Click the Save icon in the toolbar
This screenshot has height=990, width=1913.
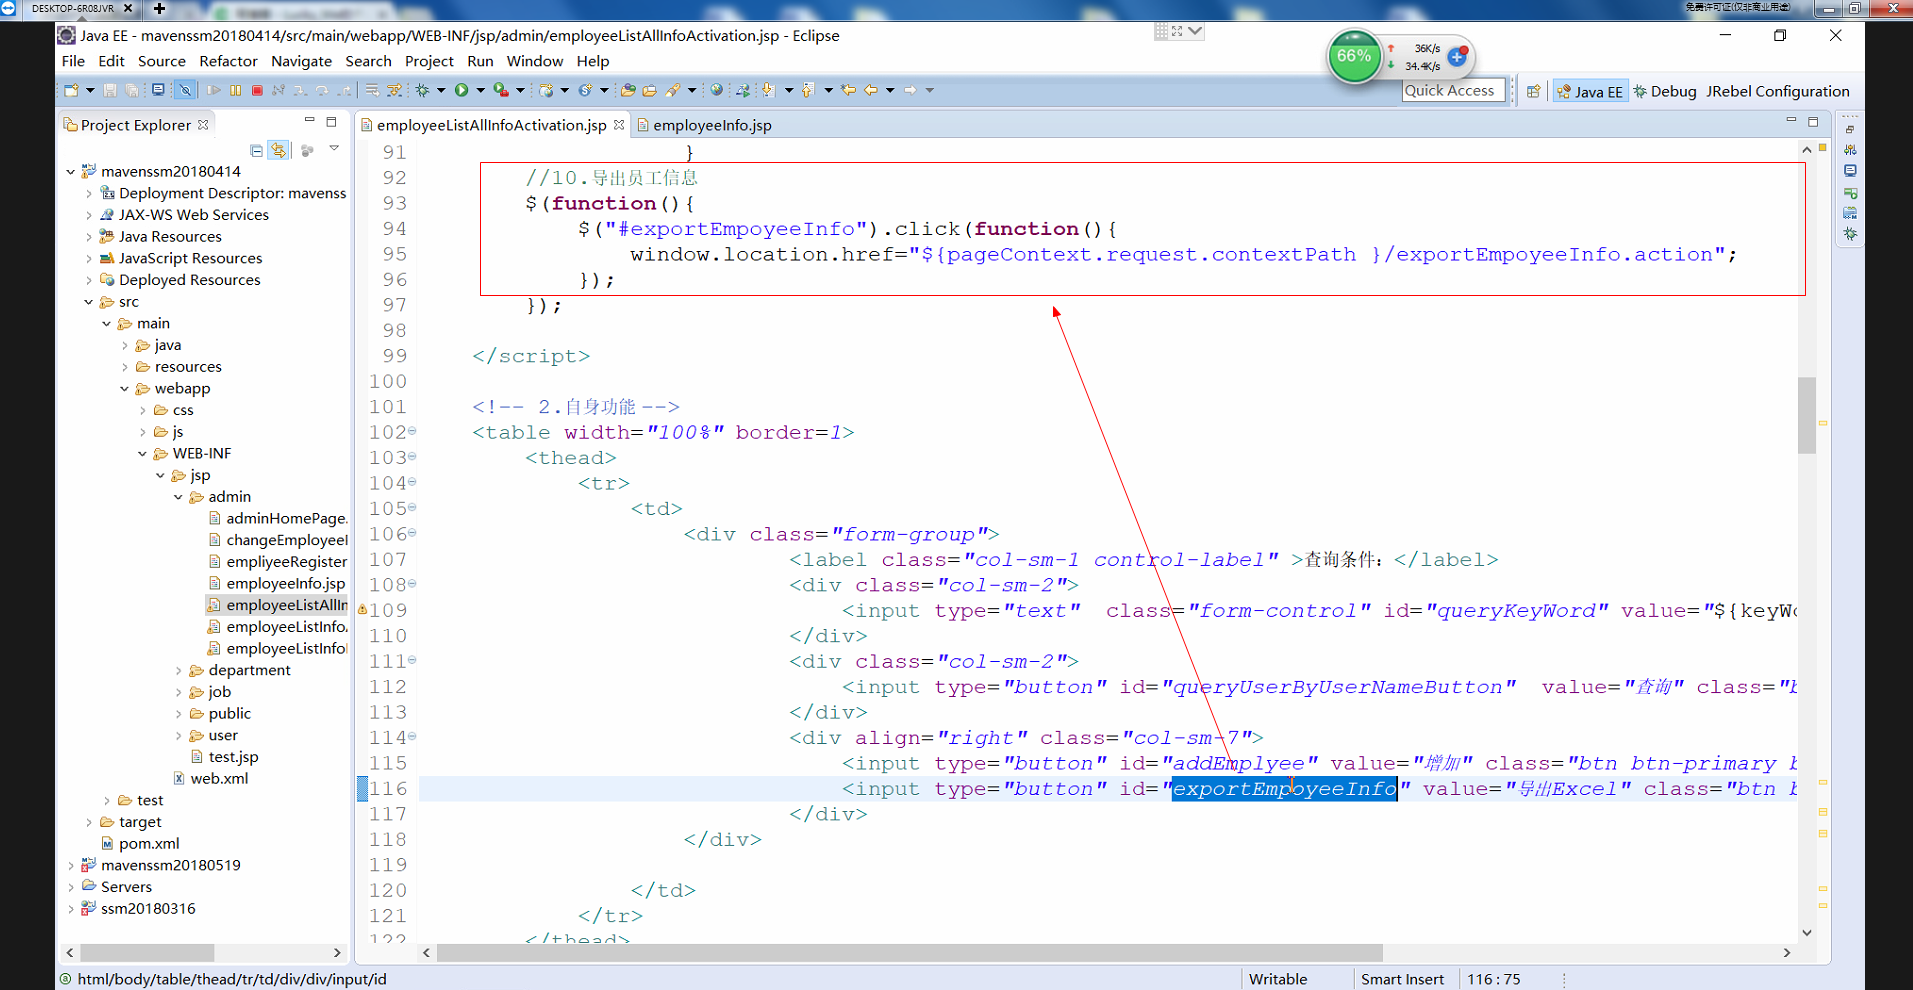(x=110, y=90)
